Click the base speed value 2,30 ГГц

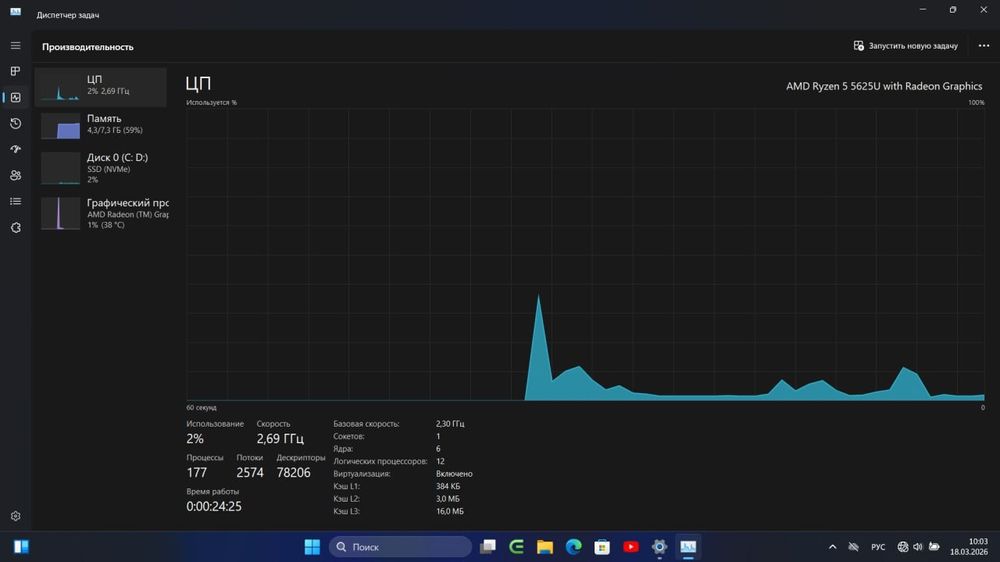point(450,424)
